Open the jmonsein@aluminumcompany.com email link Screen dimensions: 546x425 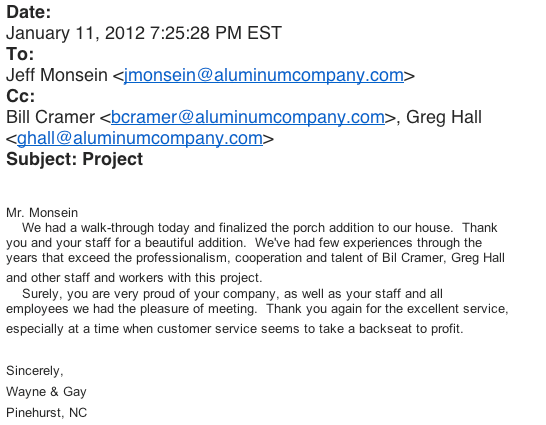(264, 75)
